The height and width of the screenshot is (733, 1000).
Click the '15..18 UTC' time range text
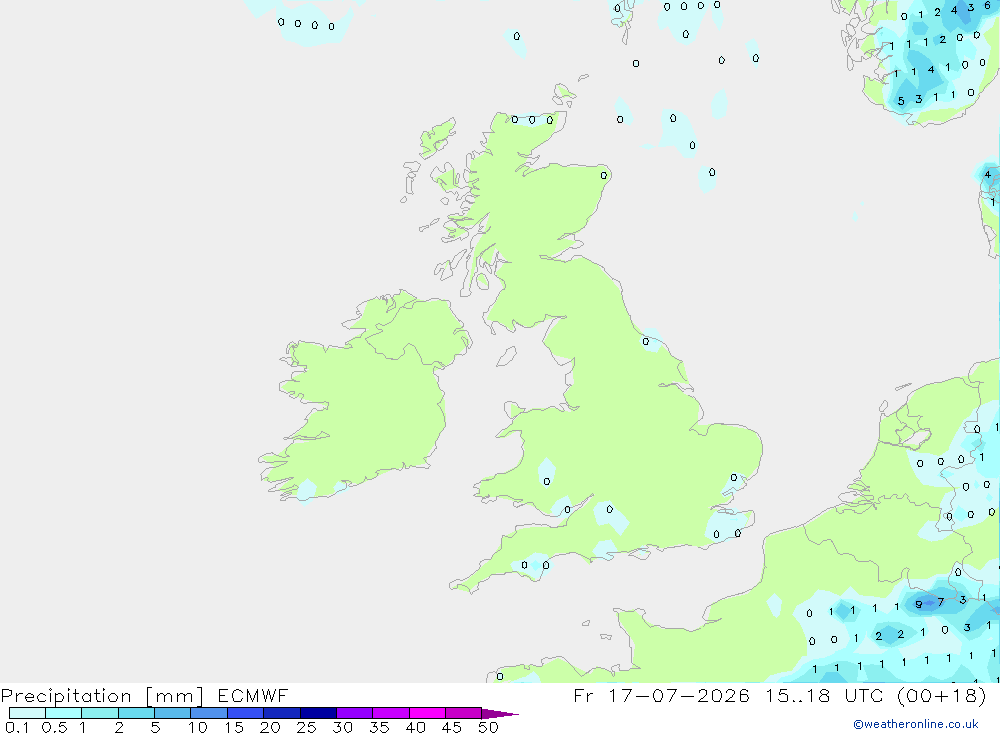pos(825,695)
